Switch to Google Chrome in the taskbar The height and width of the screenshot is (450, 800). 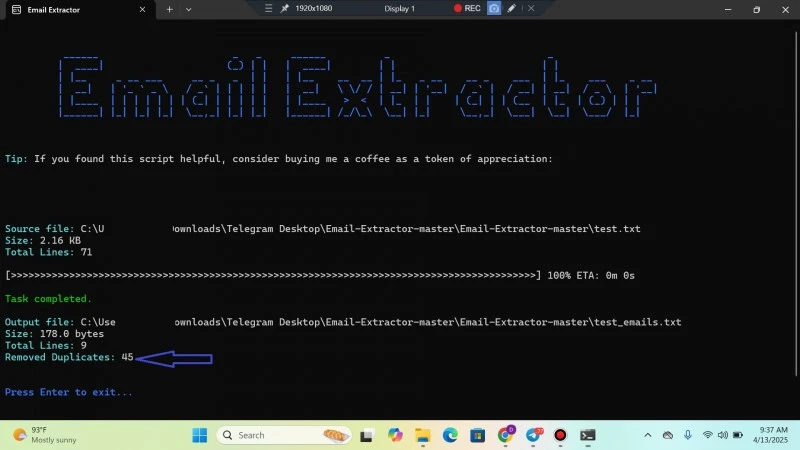506,435
